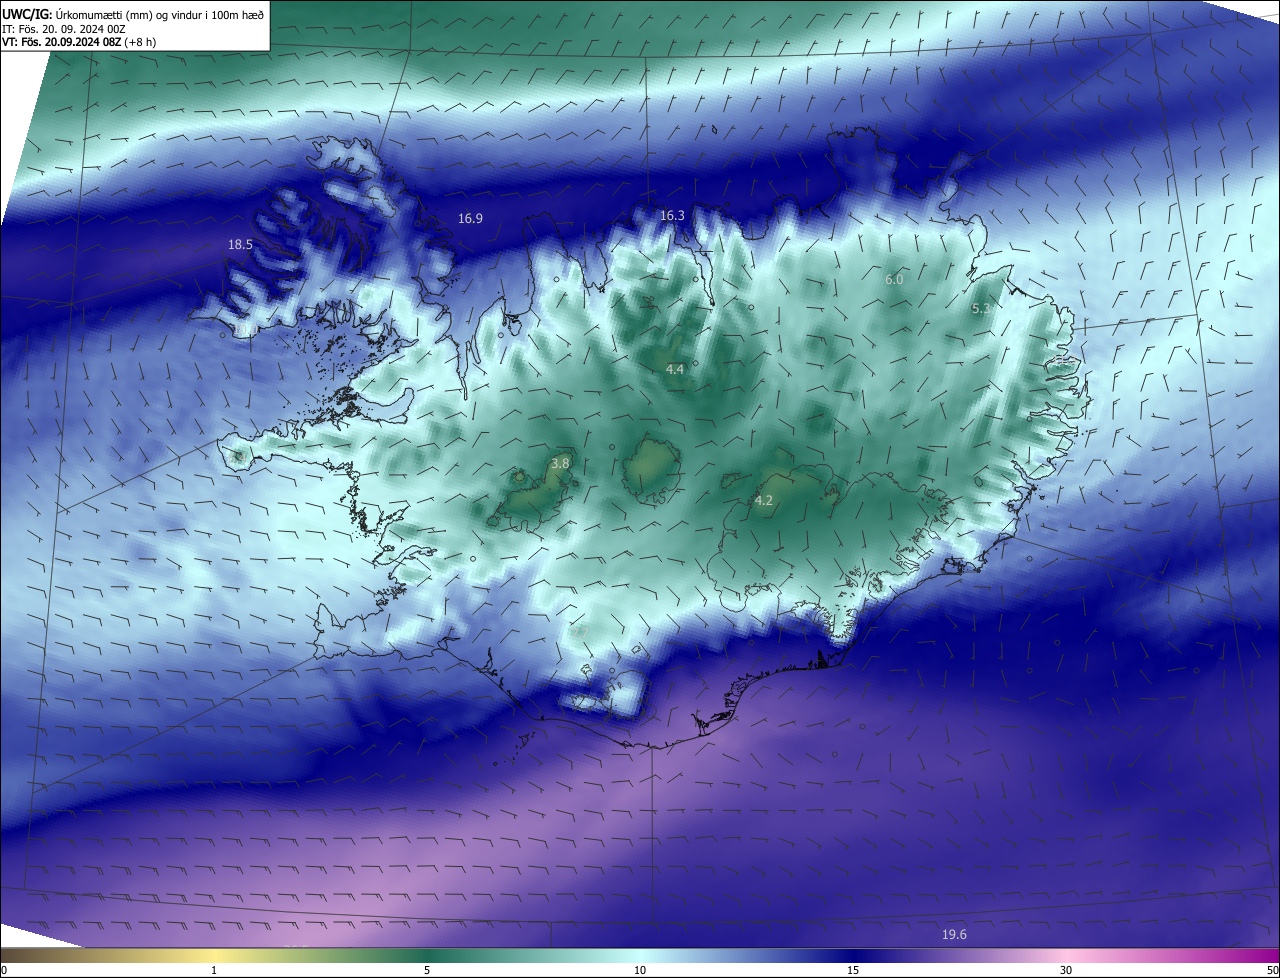Viewport: 1280px width, 978px height.
Task: Click the 19.6 value label south of Iceland
Action: 954,934
